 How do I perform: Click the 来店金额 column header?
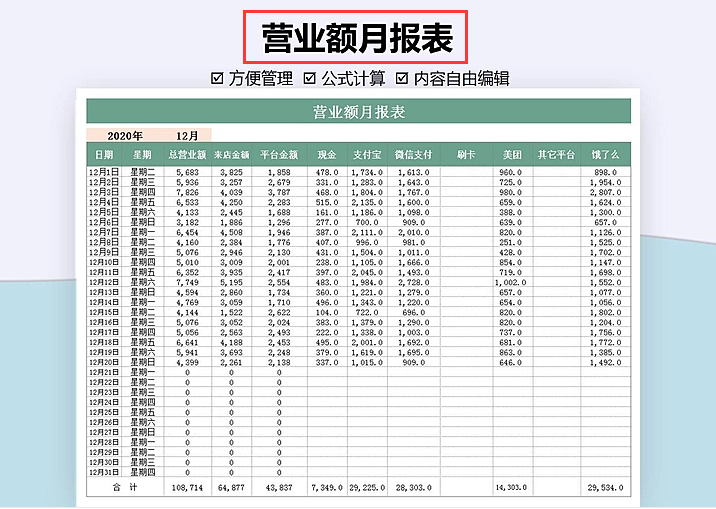point(232,155)
